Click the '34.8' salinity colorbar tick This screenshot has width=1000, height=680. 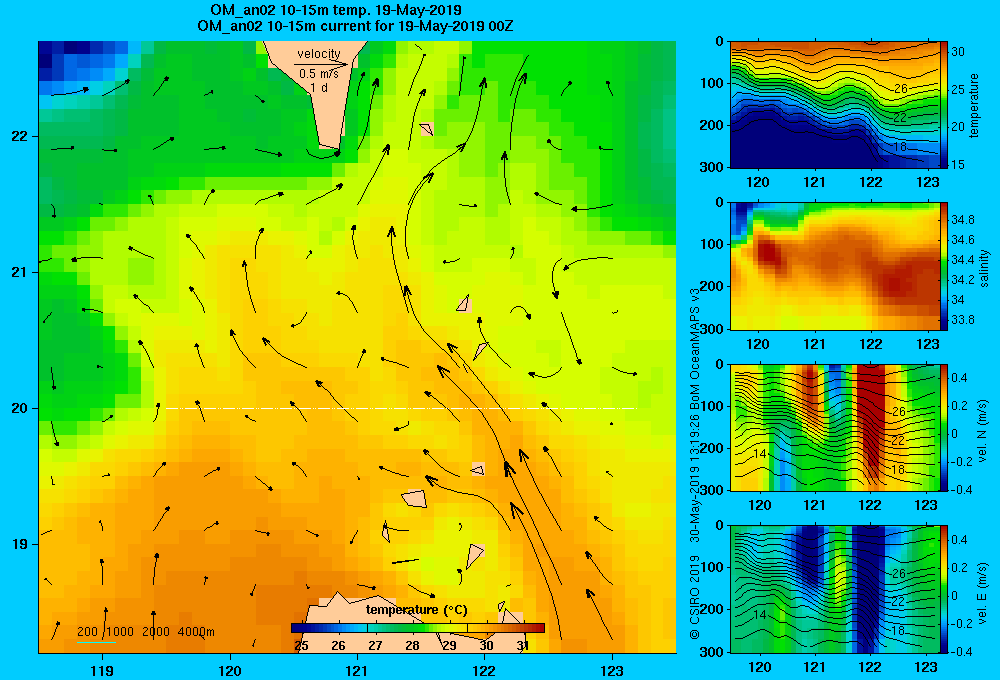[962, 219]
